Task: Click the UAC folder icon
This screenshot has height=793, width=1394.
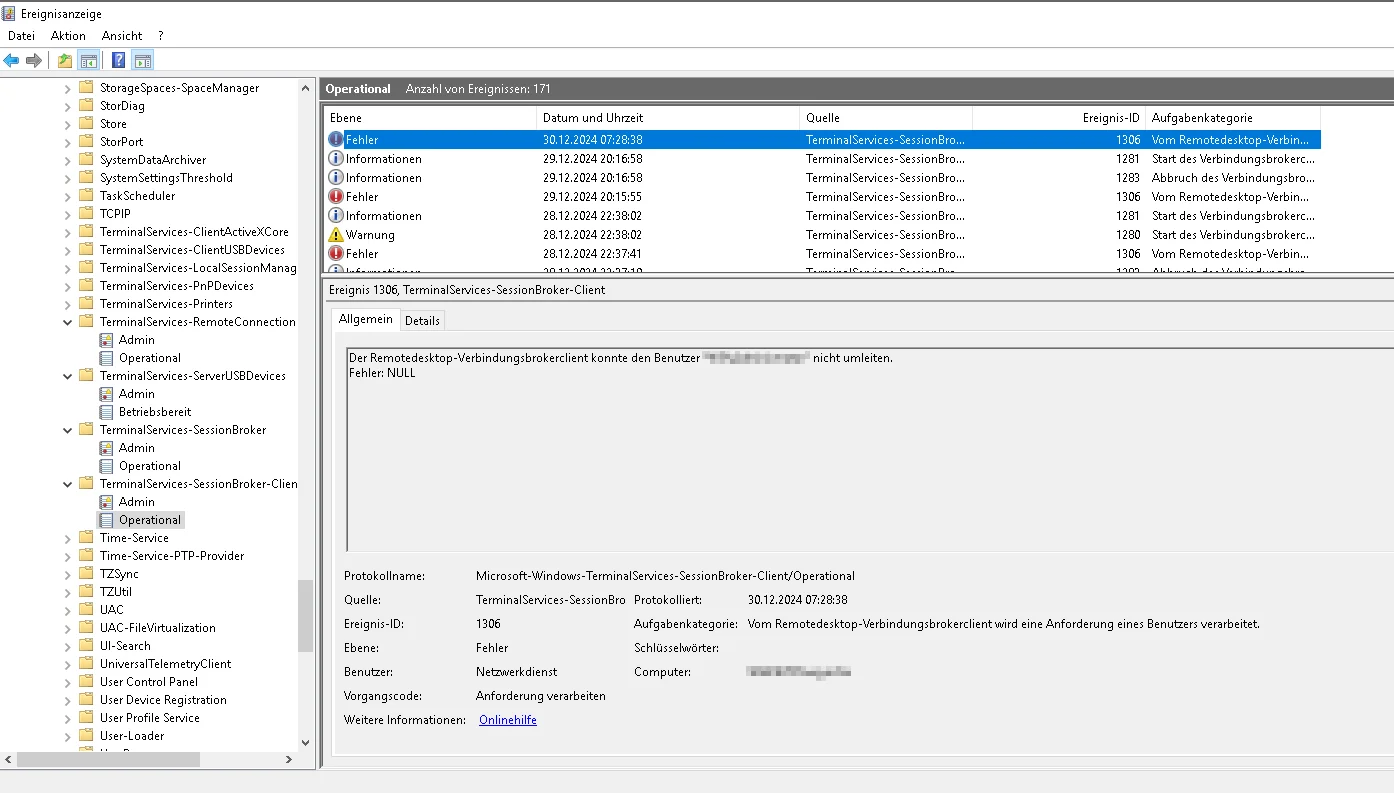Action: [86, 610]
